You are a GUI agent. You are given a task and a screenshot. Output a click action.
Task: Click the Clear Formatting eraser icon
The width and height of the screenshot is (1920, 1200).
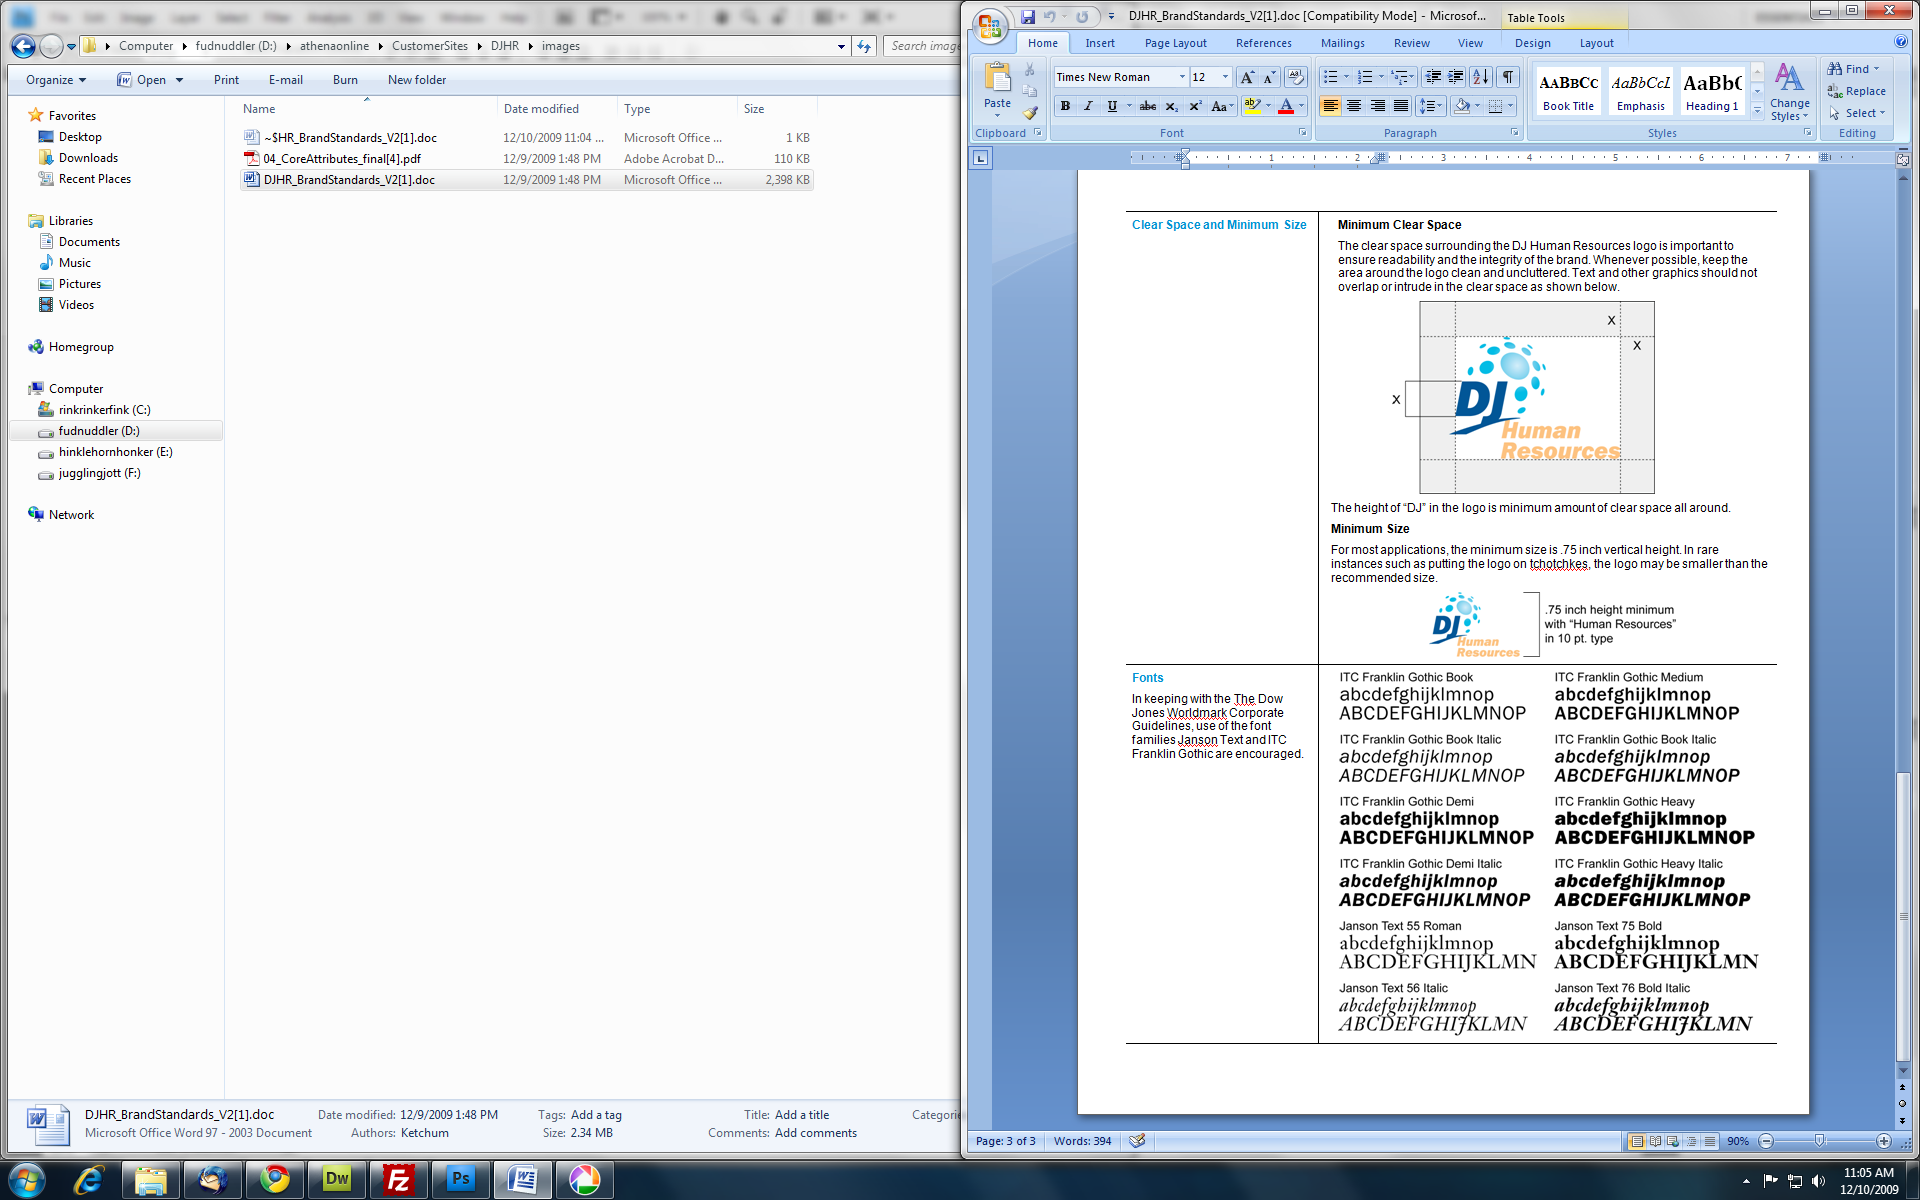[1295, 77]
